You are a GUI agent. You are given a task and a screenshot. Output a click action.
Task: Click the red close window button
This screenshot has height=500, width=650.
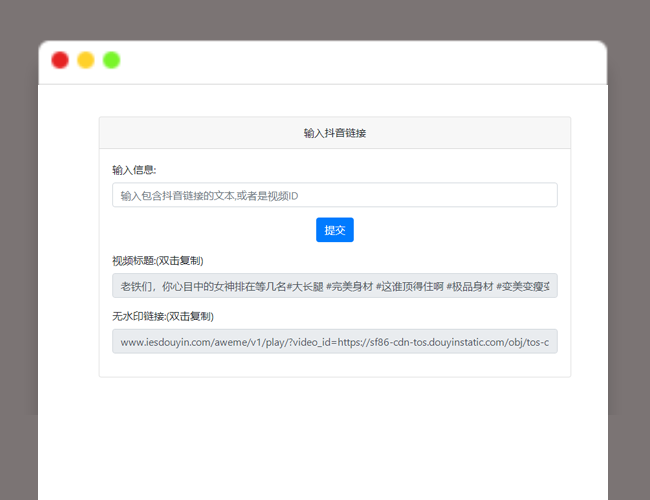tap(60, 60)
